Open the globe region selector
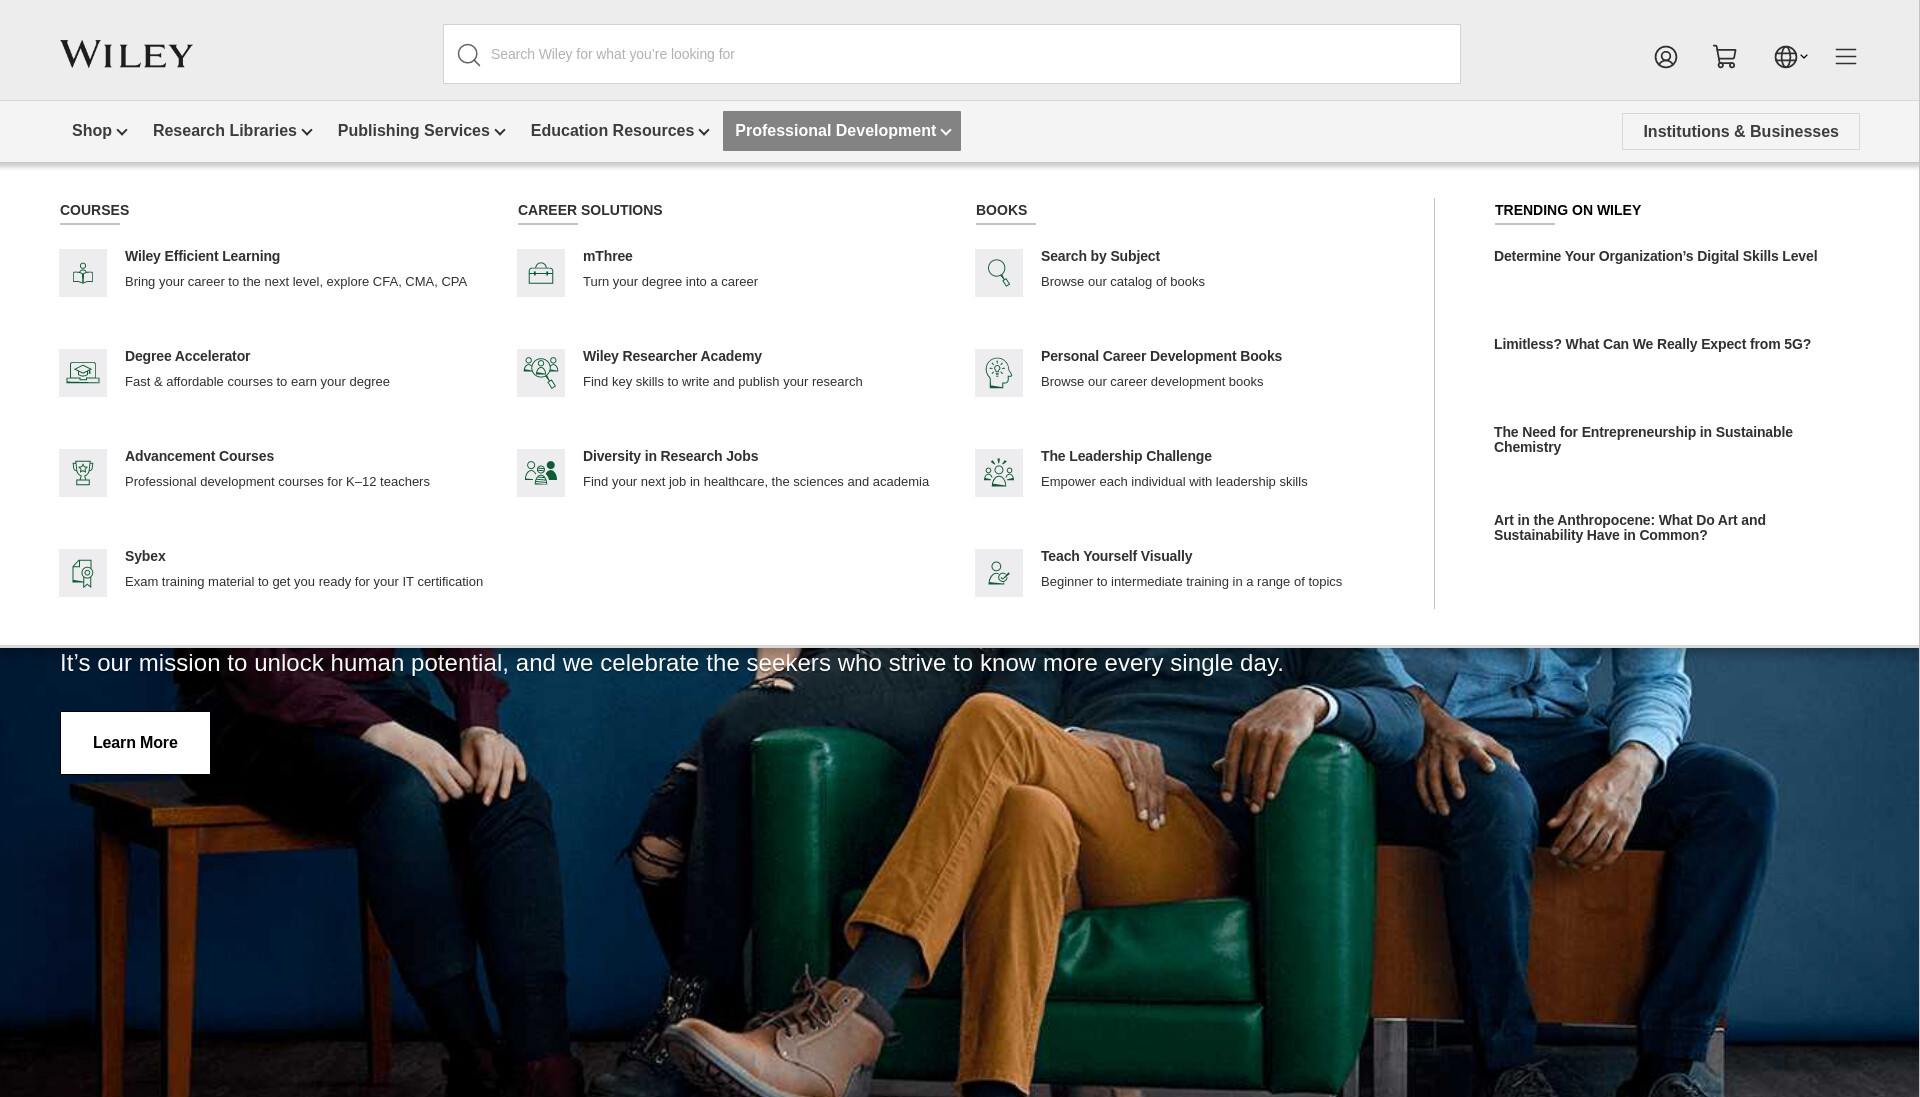The width and height of the screenshot is (1920, 1097). click(x=1790, y=57)
